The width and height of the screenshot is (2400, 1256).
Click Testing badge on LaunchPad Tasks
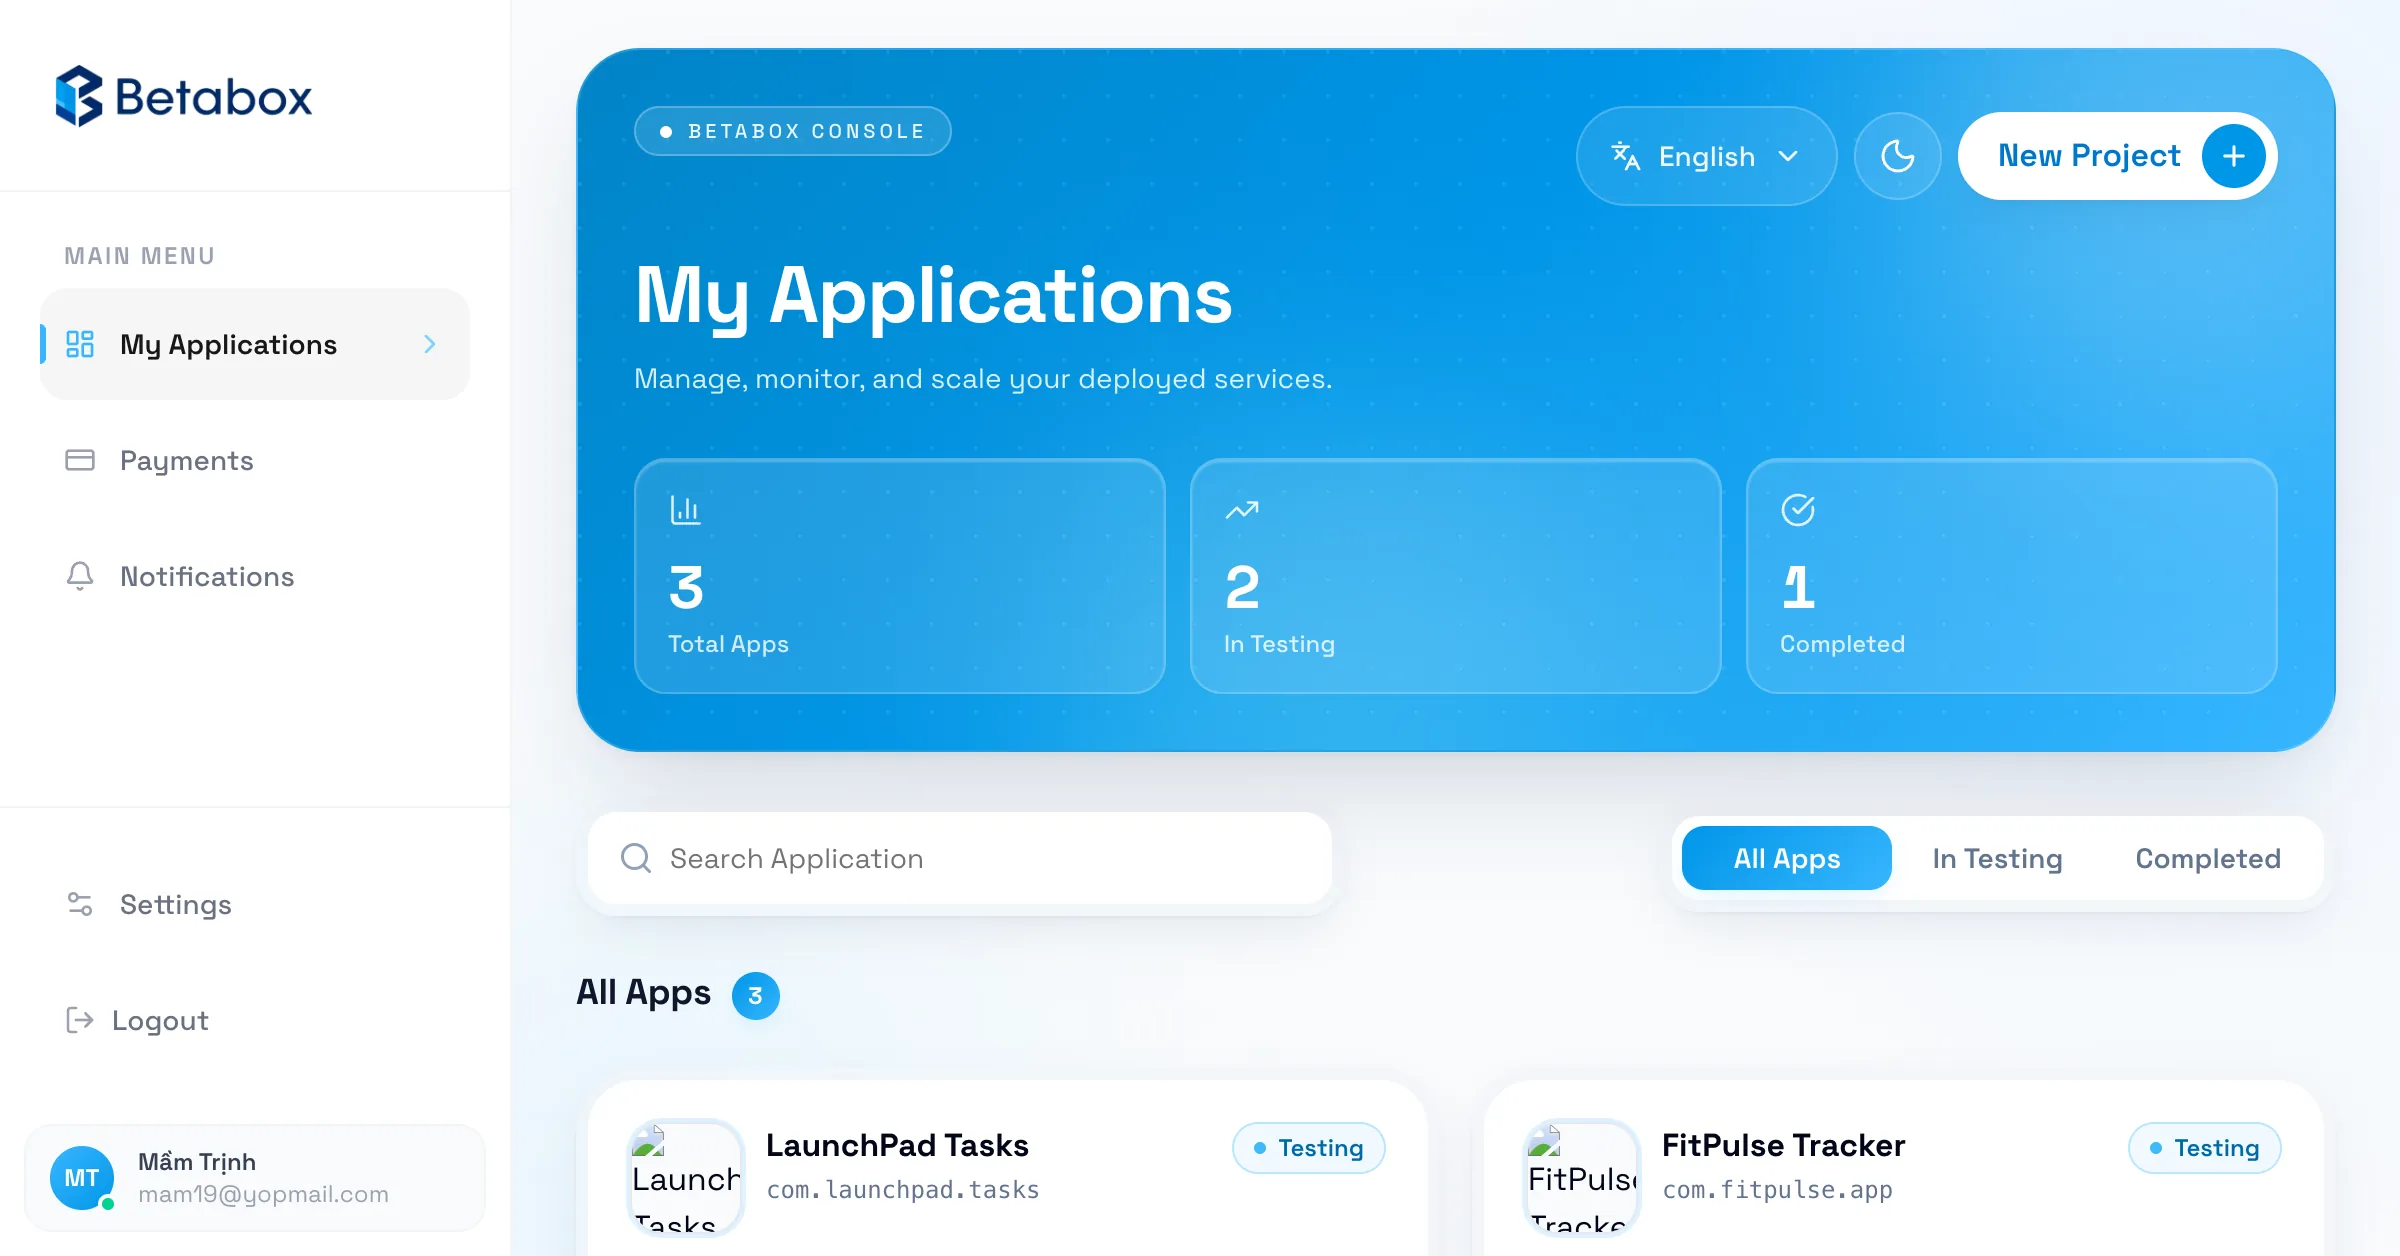click(1309, 1148)
